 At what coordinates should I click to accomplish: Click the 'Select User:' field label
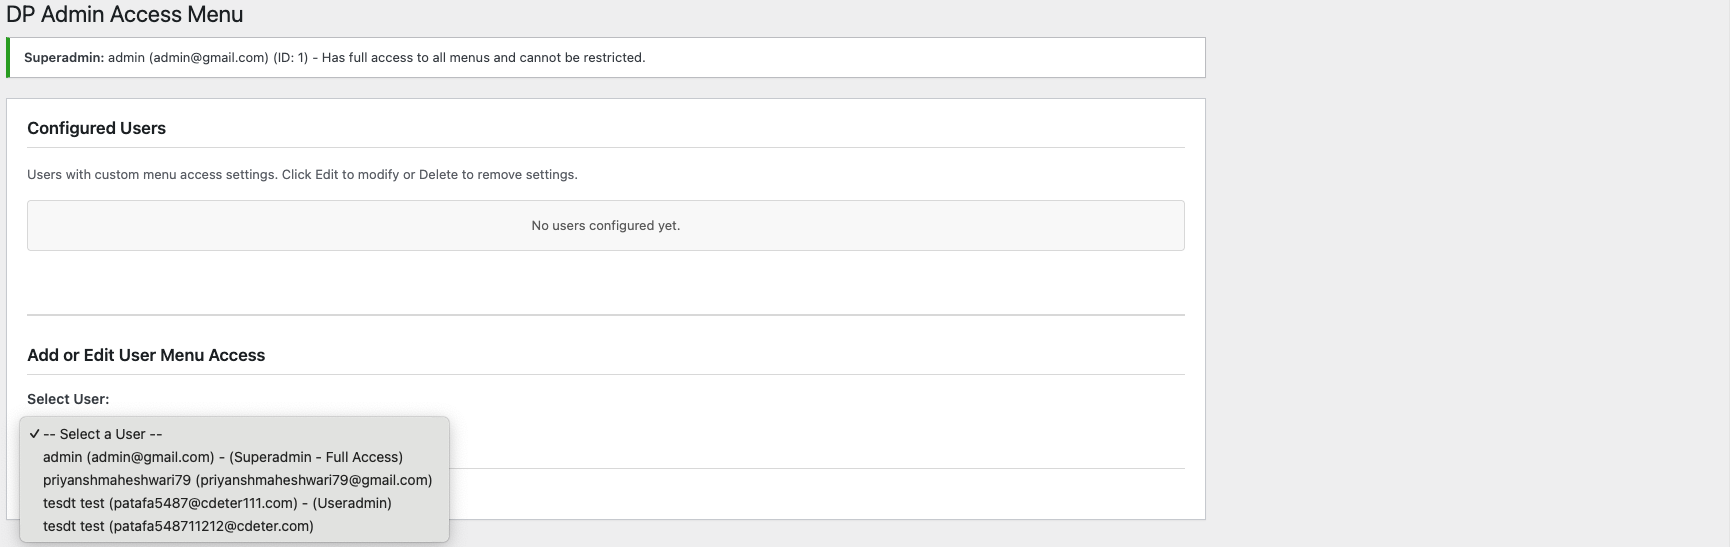68,399
